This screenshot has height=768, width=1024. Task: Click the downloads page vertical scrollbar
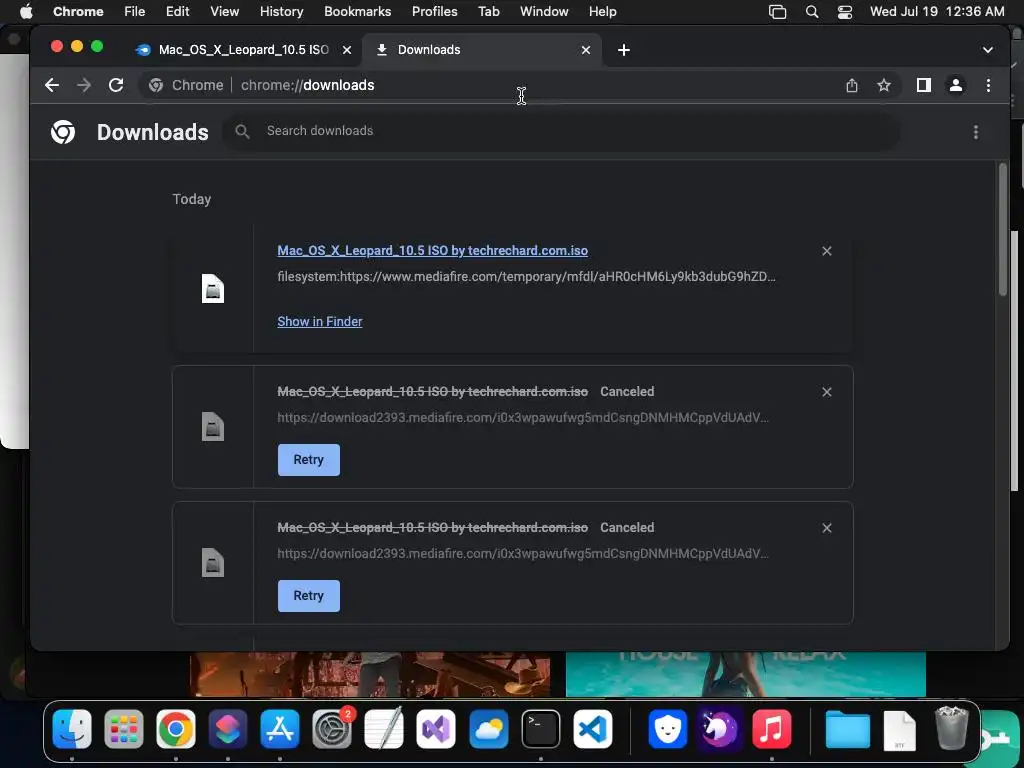point(1002,231)
